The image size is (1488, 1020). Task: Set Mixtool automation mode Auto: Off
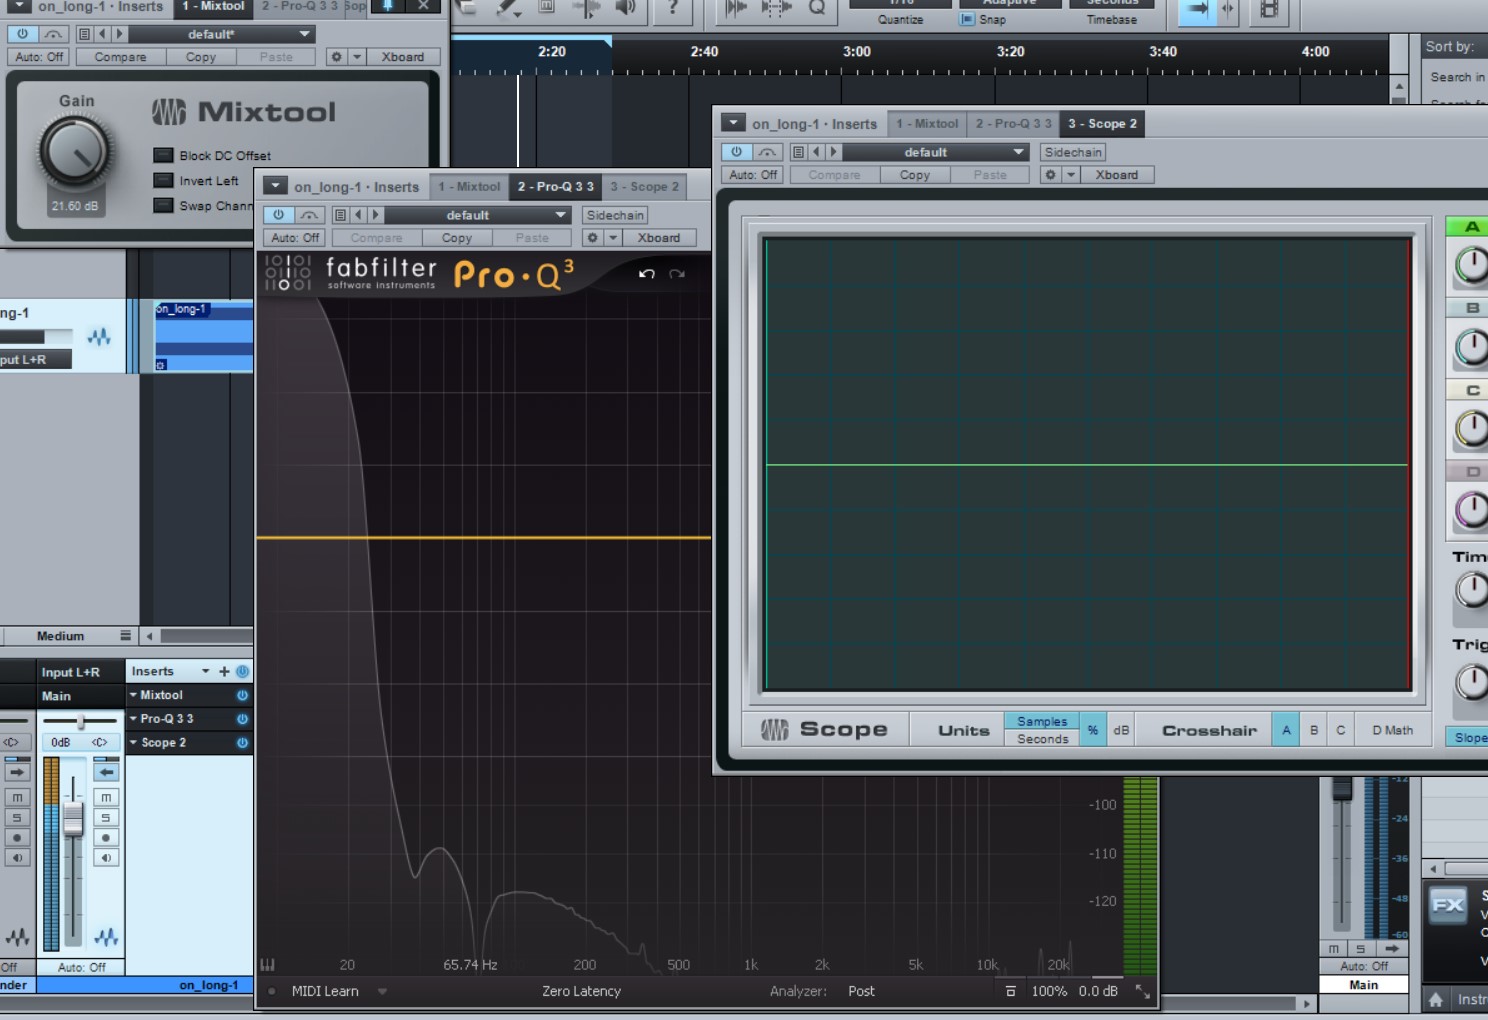(39, 57)
